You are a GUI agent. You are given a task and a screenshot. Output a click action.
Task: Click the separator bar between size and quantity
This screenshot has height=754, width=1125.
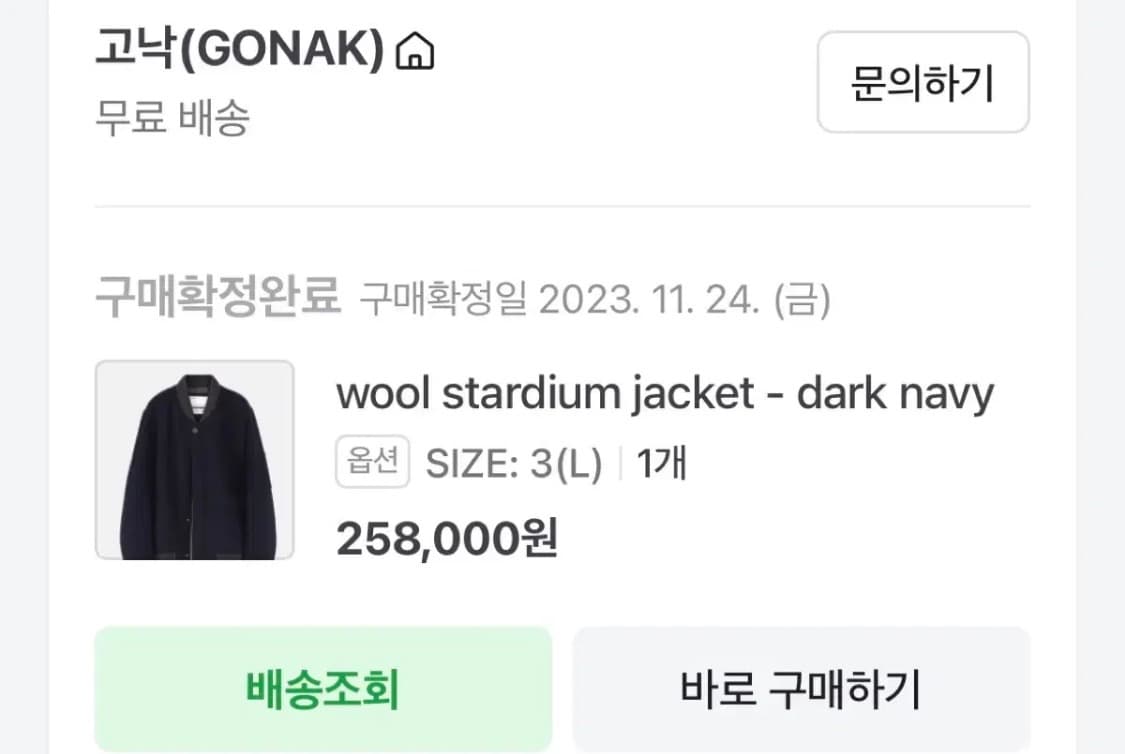click(x=619, y=463)
